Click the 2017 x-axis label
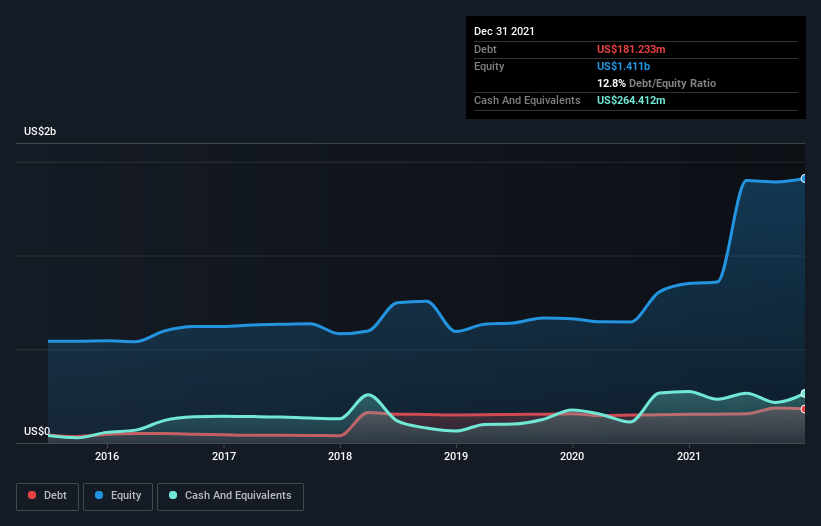 (224, 456)
